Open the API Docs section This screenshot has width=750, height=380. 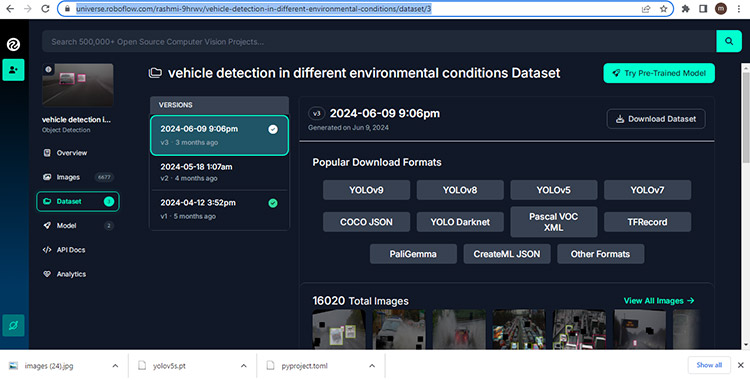tap(64, 250)
